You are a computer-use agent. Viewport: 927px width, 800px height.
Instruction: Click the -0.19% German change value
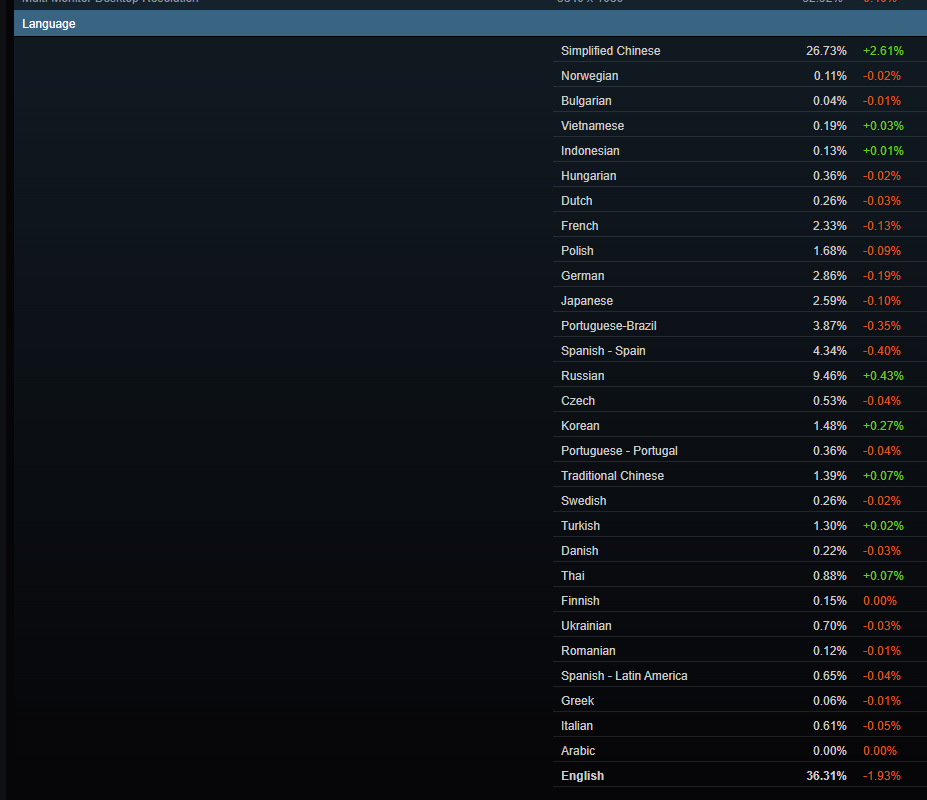[881, 276]
